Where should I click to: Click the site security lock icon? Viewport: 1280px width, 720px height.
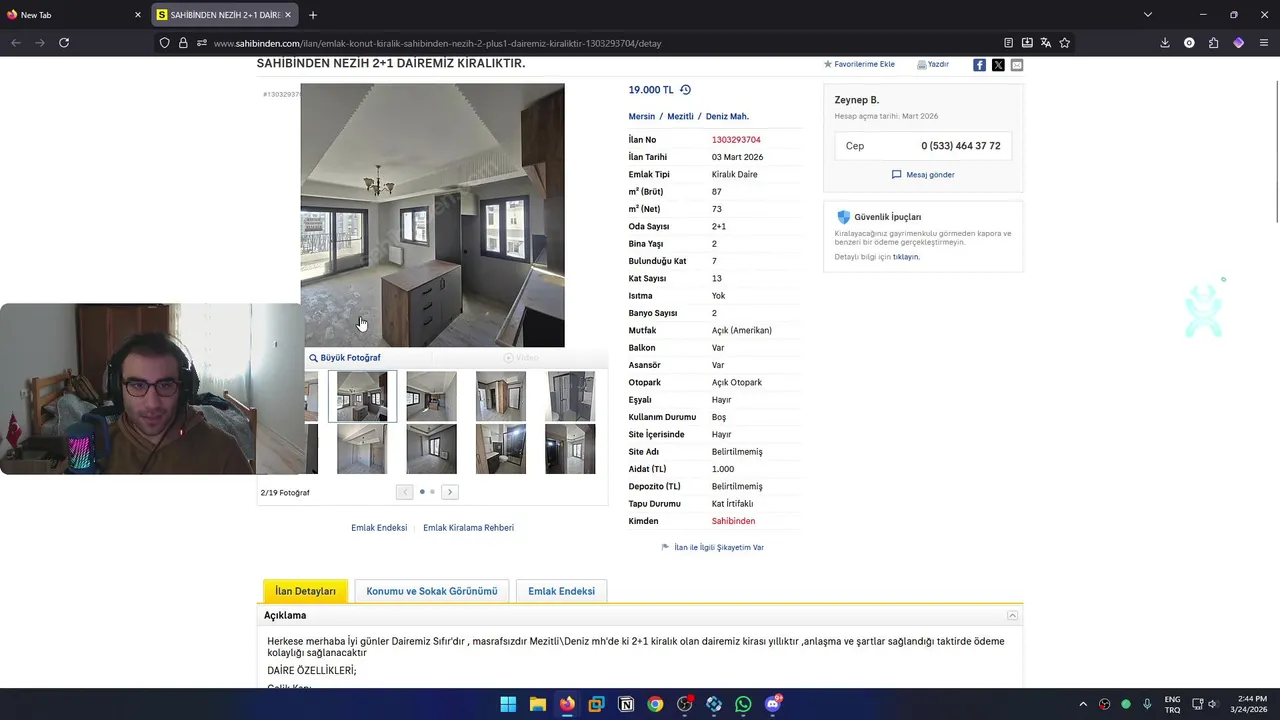(x=183, y=43)
